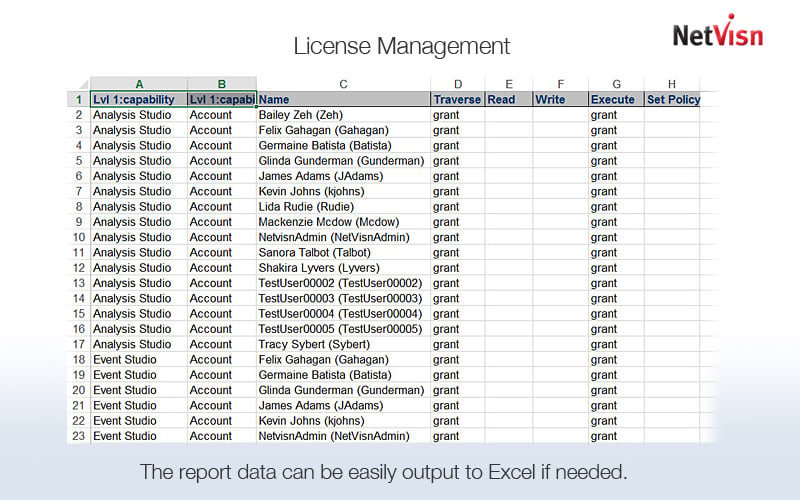Select row 17 header number
The height and width of the screenshot is (500, 800).
tap(77, 344)
